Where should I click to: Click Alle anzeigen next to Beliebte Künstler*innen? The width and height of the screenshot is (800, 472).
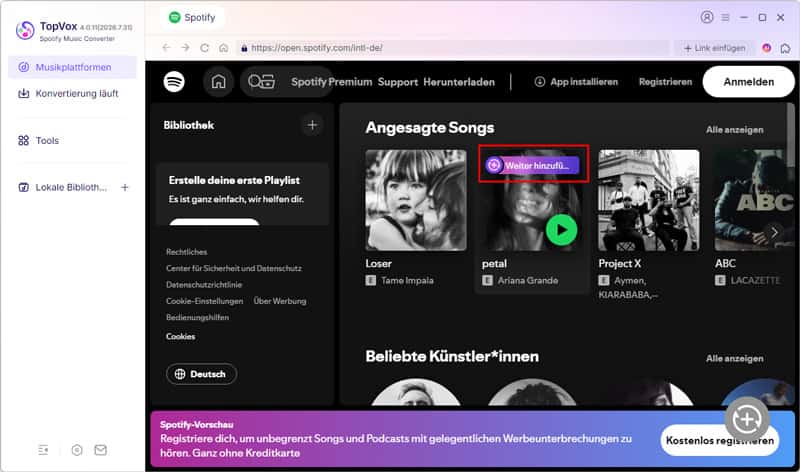[735, 359]
